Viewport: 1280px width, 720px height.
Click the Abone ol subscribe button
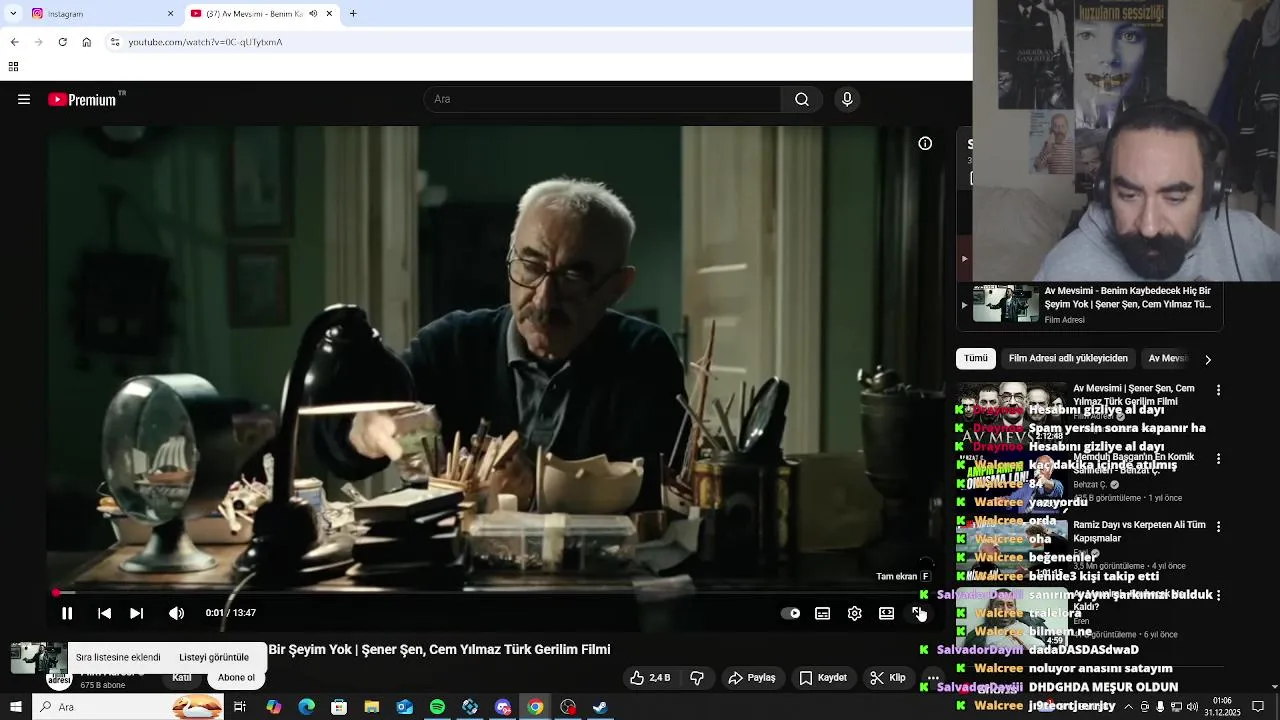(x=236, y=677)
